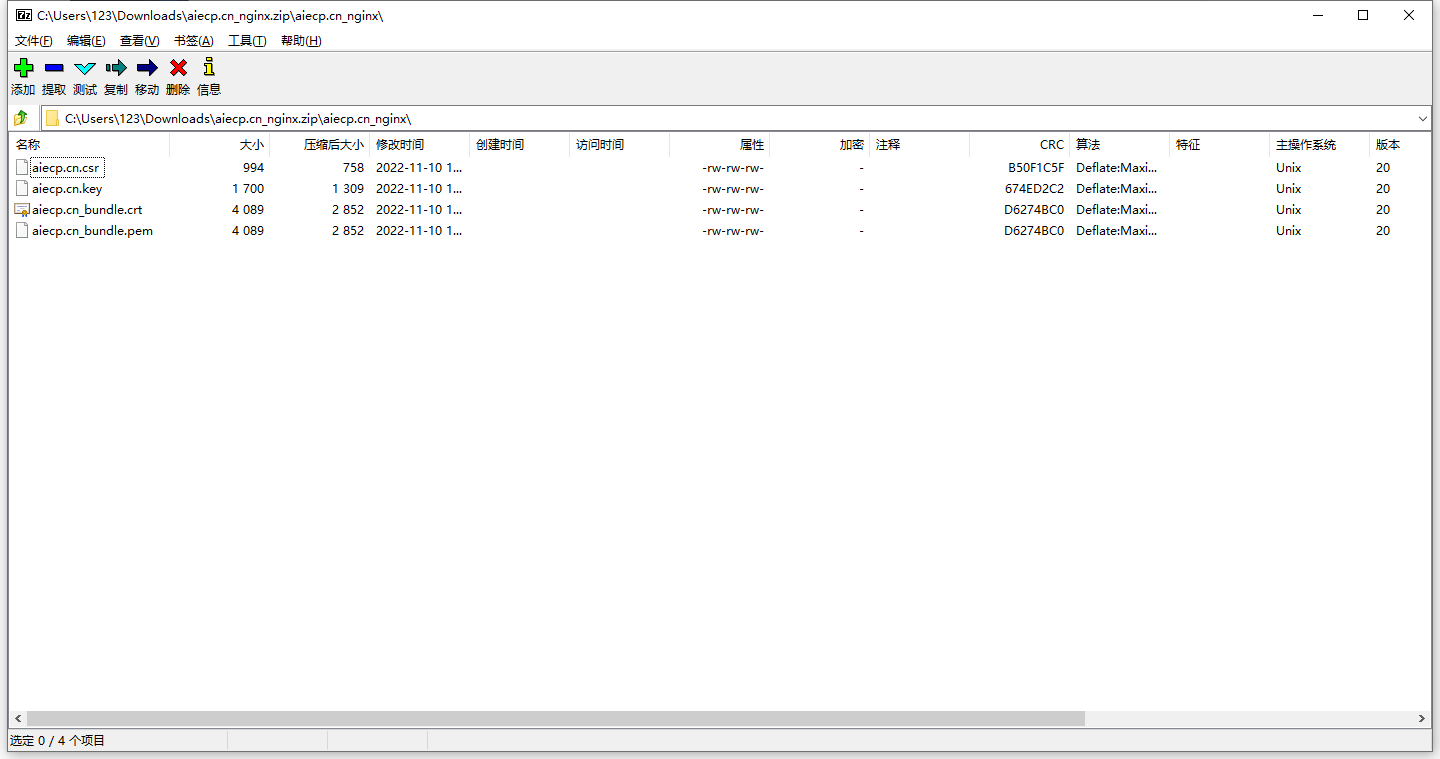Sort by Attributes (属性) column header
The image size is (1440, 759).
tap(719, 145)
